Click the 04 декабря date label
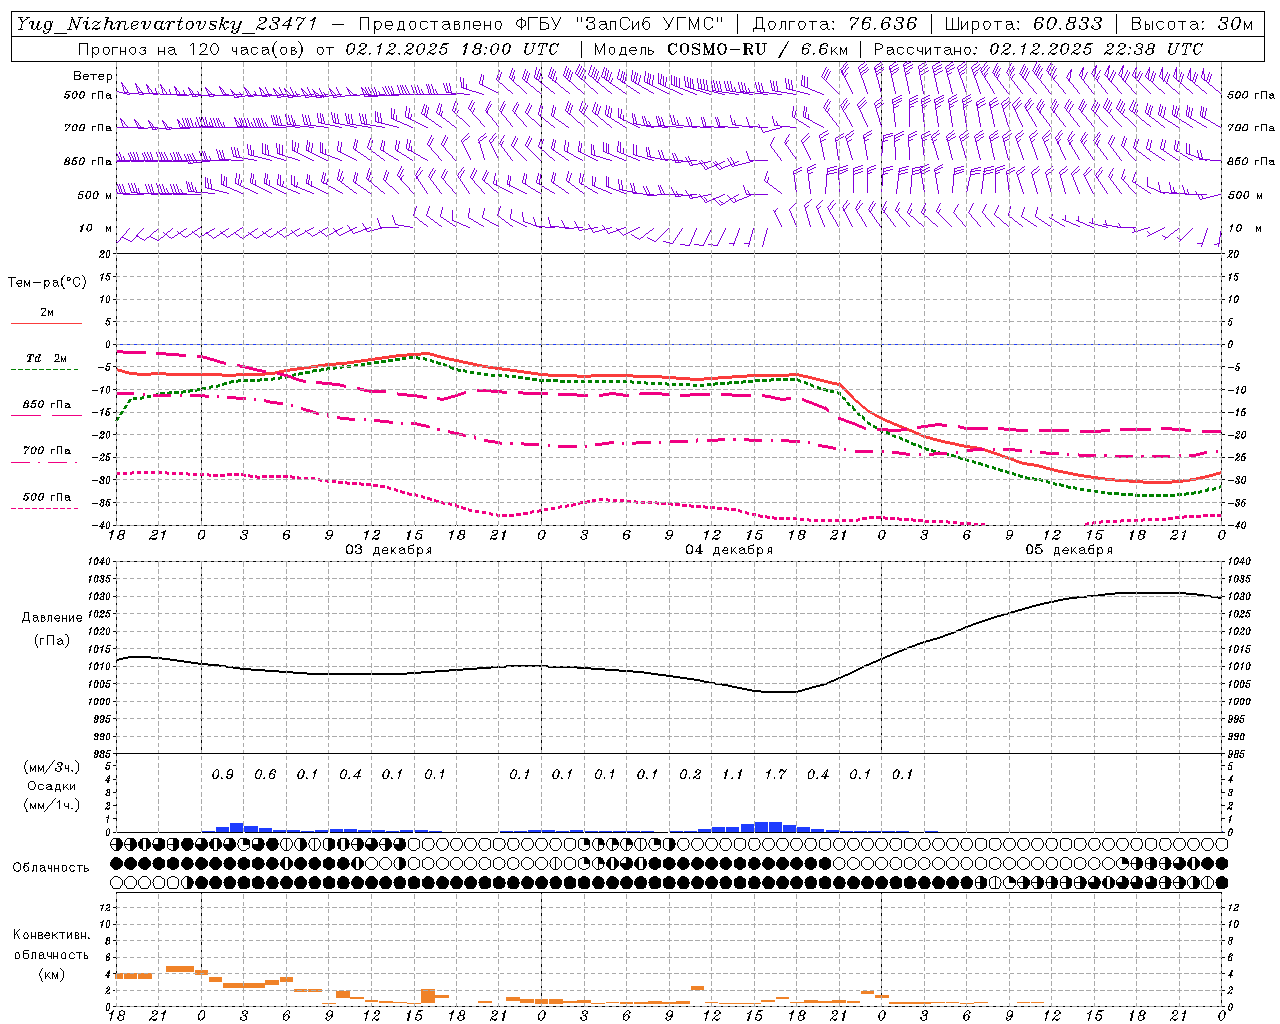Screen dimensions: 1280x1024 click(728, 550)
